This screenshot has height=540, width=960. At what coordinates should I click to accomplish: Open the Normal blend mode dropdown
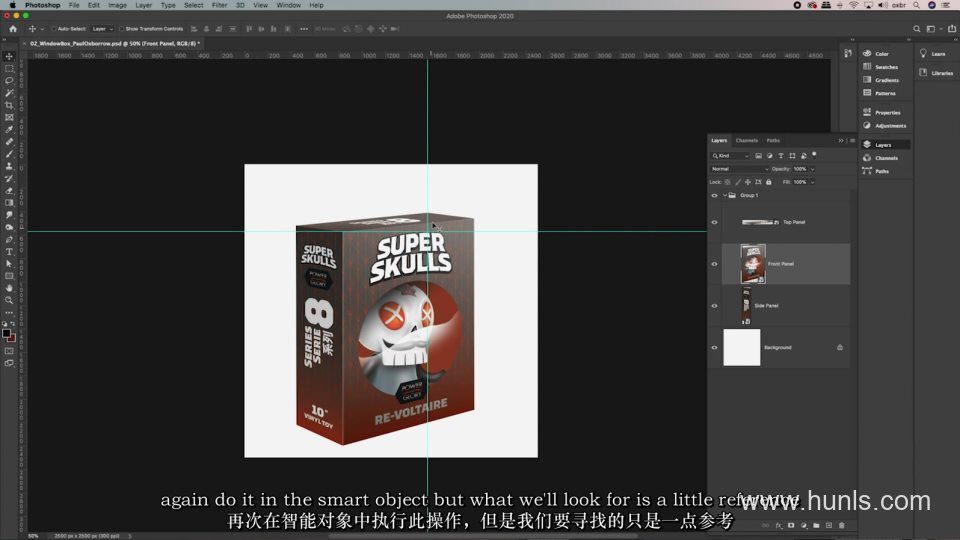[x=740, y=169]
